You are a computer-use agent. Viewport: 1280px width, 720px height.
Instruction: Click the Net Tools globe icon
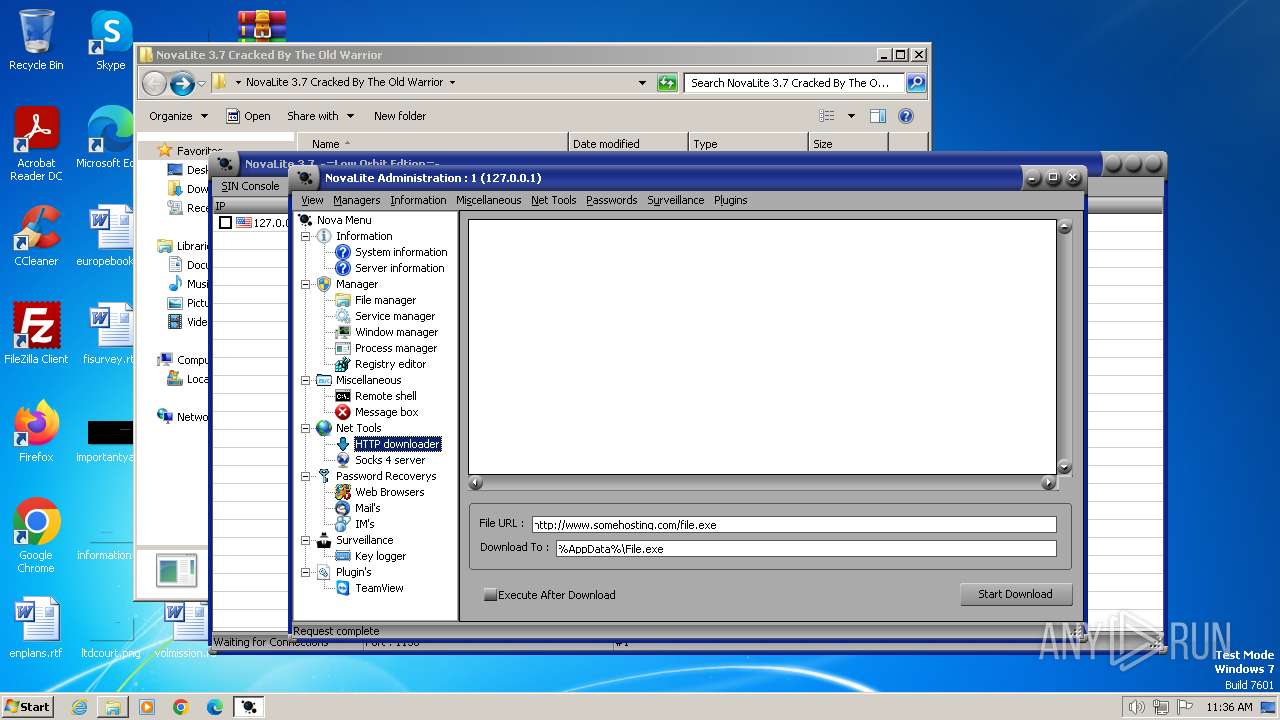click(x=324, y=428)
